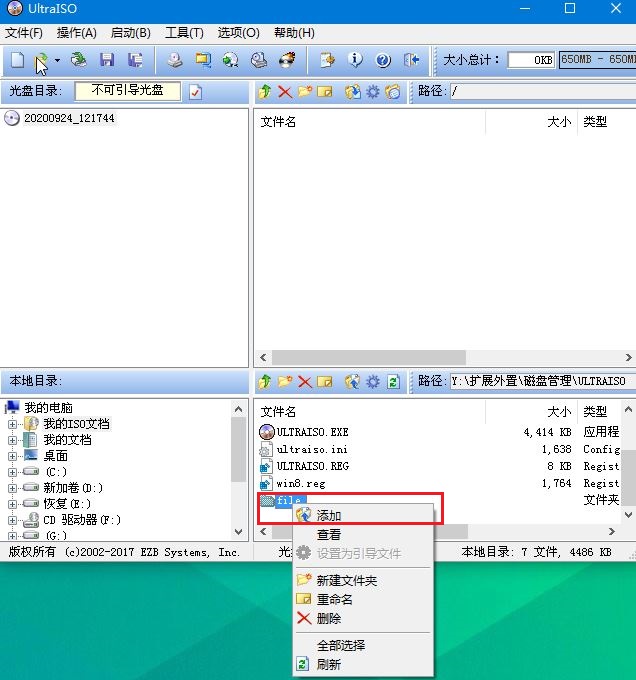Click the New file toolbar icon
This screenshot has width=636, height=680.
pos(17,60)
